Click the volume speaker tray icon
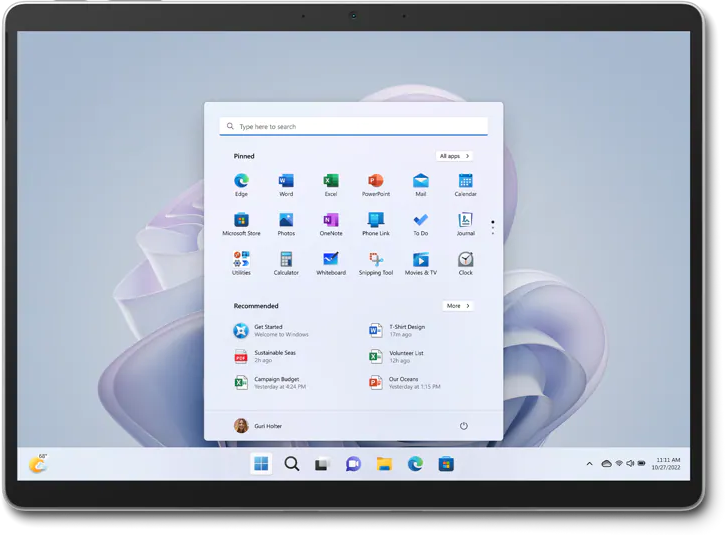Screen dimensions: 725x535 [x=630, y=463]
